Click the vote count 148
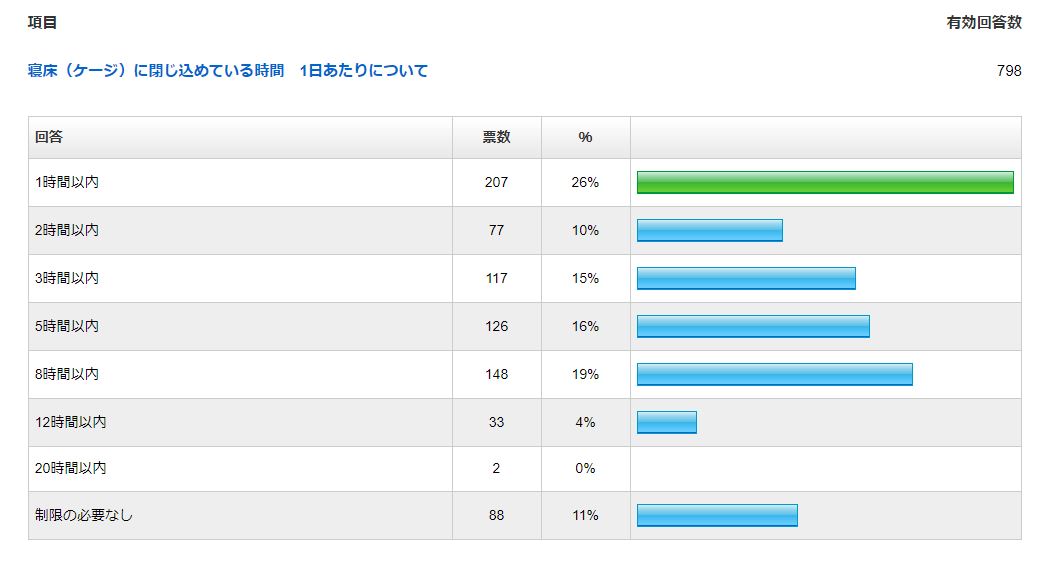This screenshot has width=1042, height=565. coord(496,374)
